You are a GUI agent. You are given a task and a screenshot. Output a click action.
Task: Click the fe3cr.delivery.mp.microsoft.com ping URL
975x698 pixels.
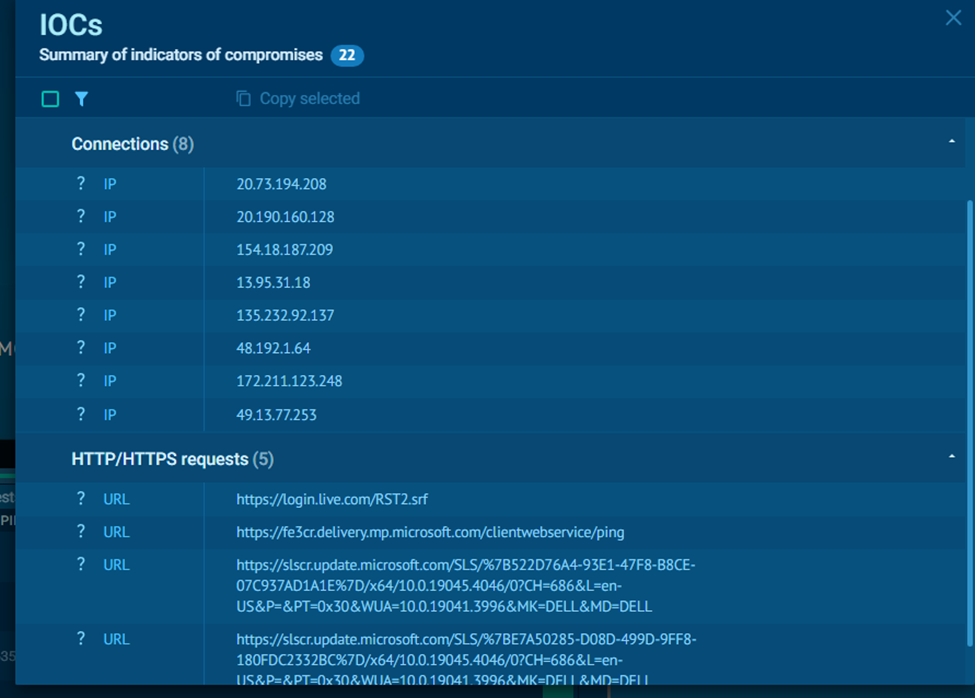430,532
